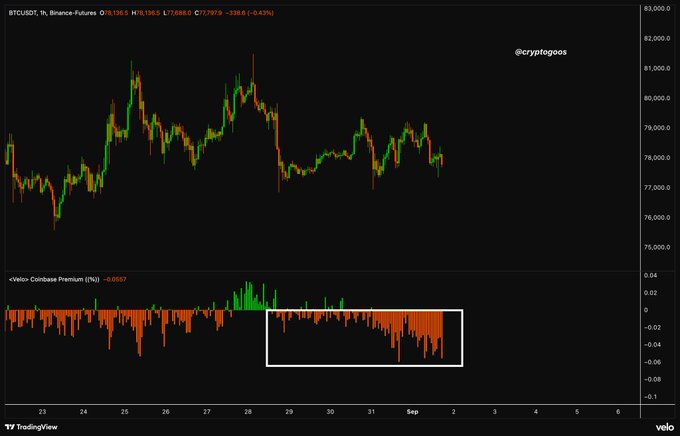
Task: Click the −0.06 premium axis label
Action: click(652, 362)
